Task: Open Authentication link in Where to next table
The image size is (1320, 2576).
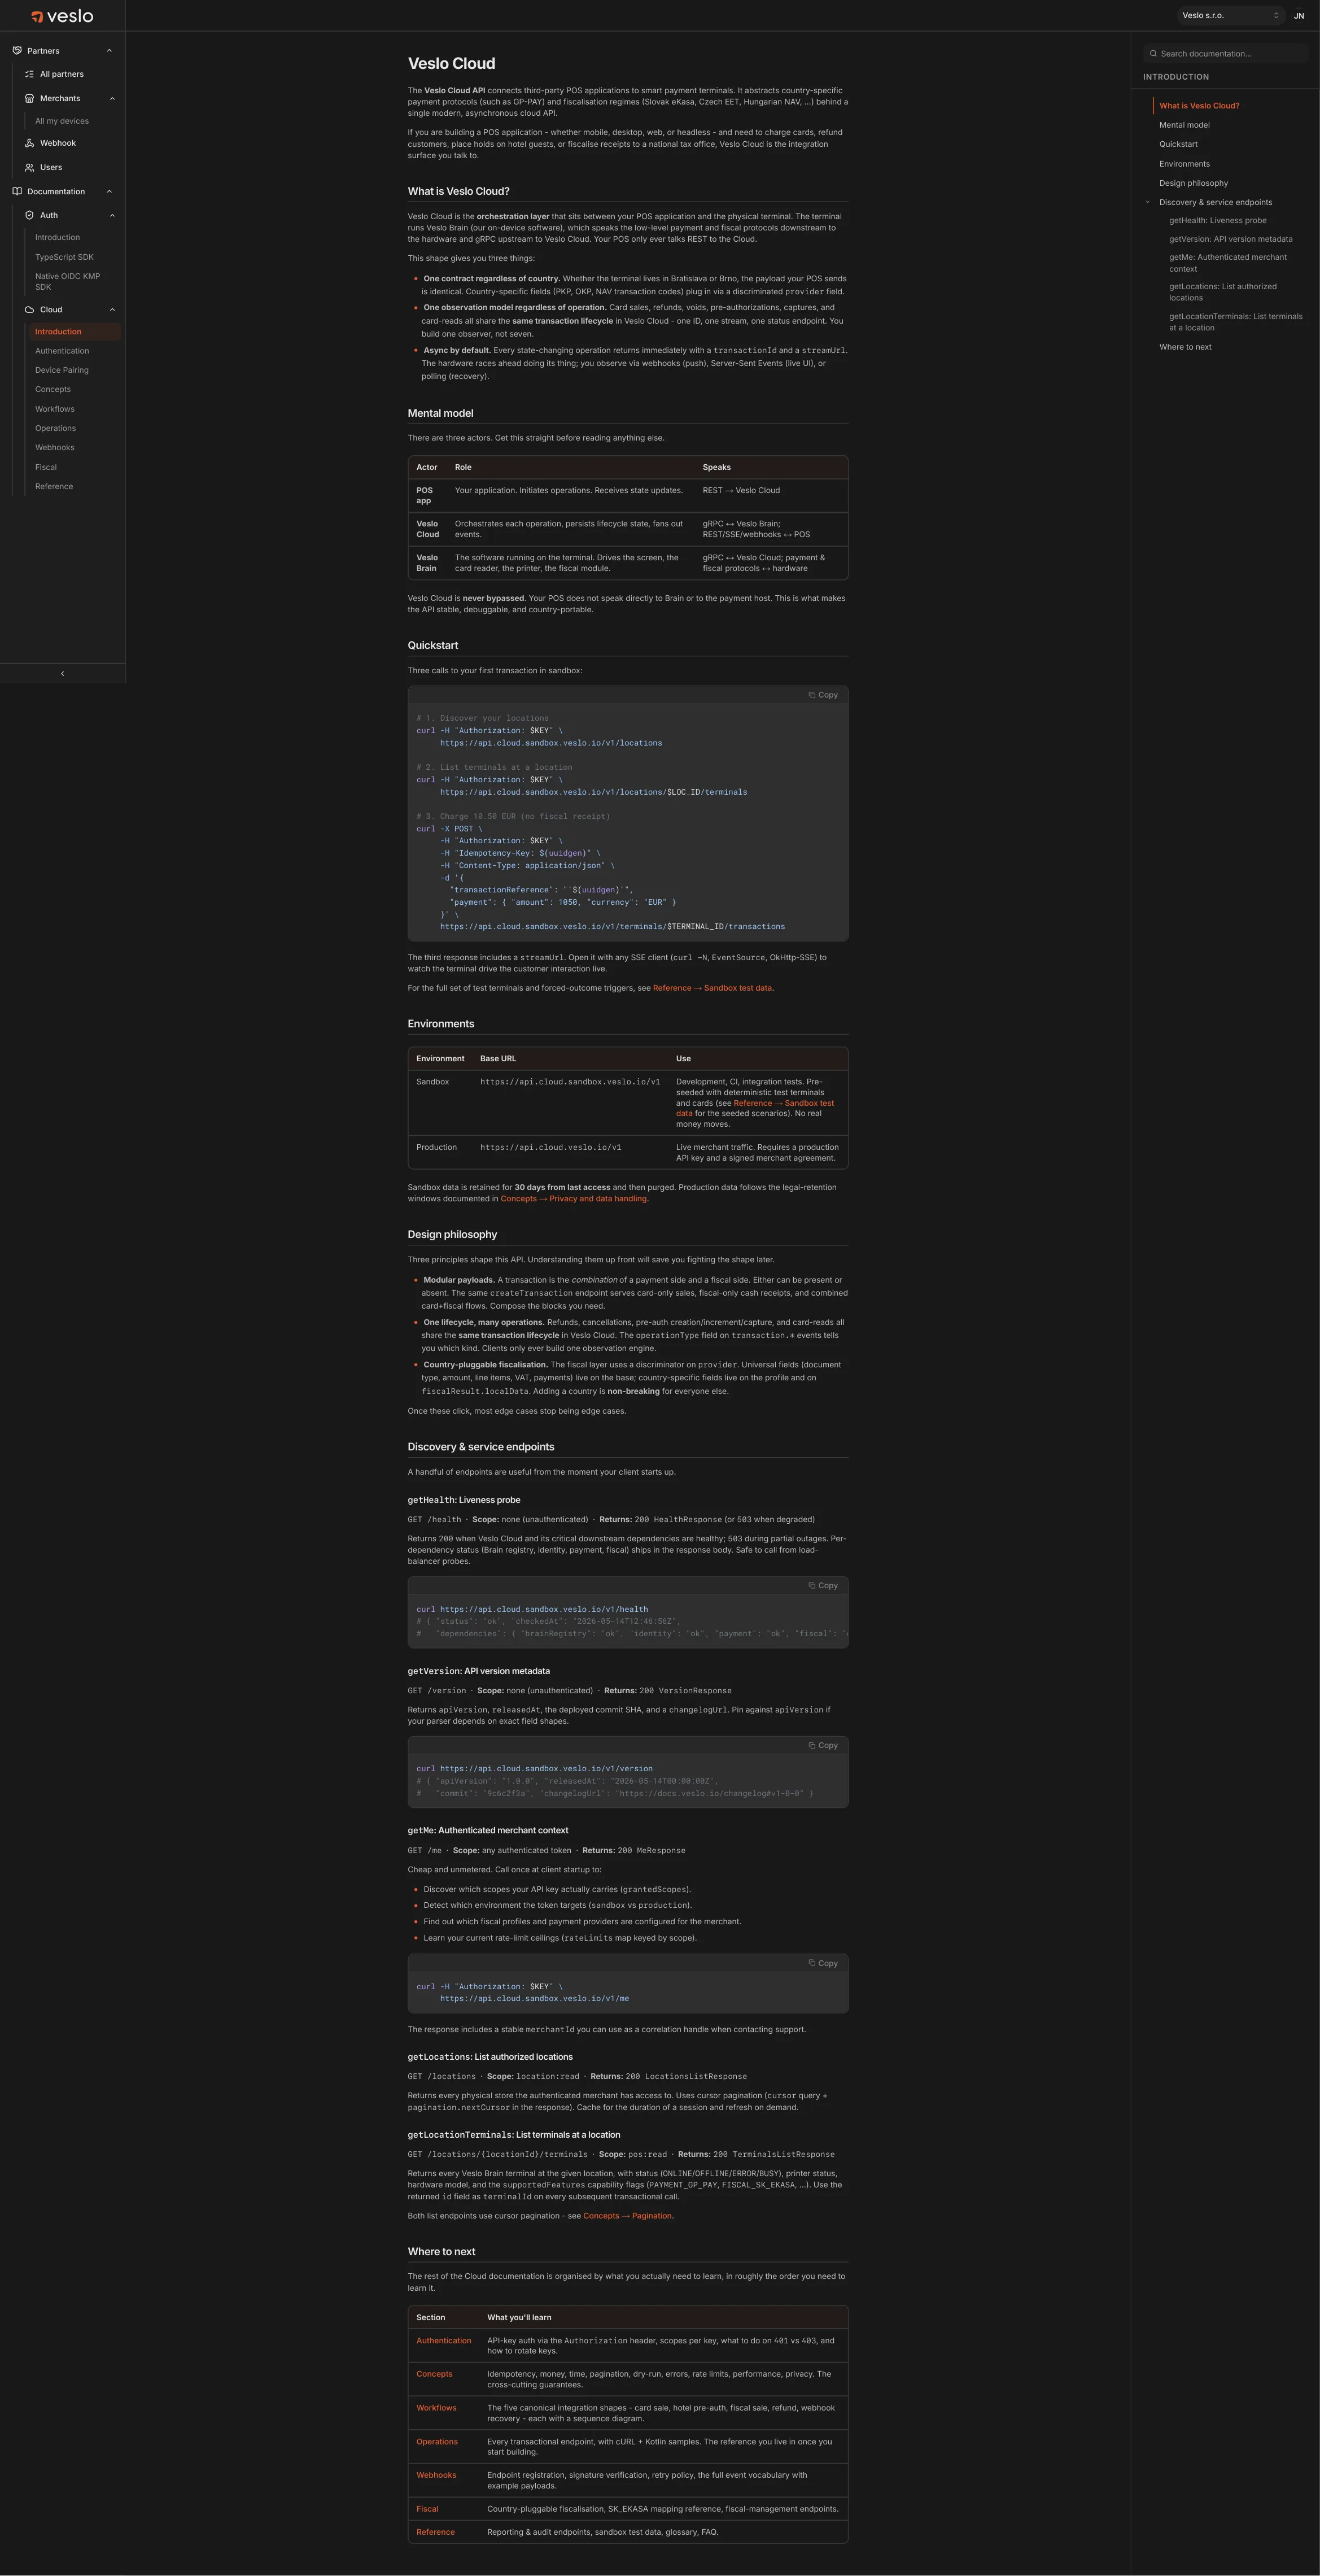Action: tap(443, 2340)
